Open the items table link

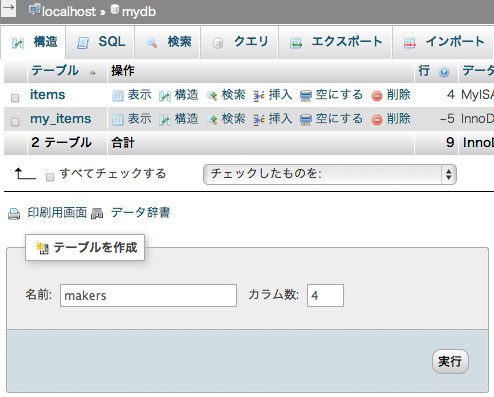point(47,95)
